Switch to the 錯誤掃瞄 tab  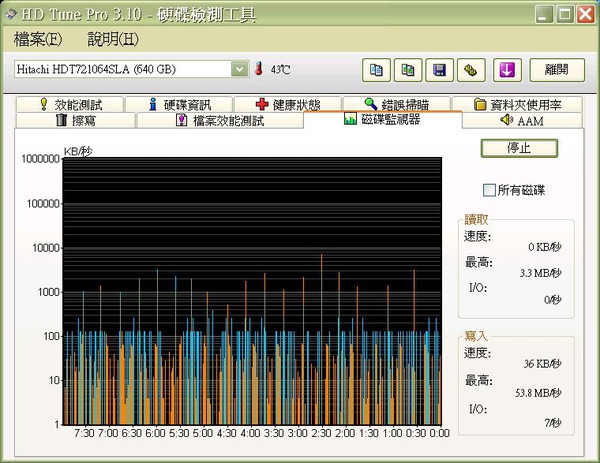[397, 104]
